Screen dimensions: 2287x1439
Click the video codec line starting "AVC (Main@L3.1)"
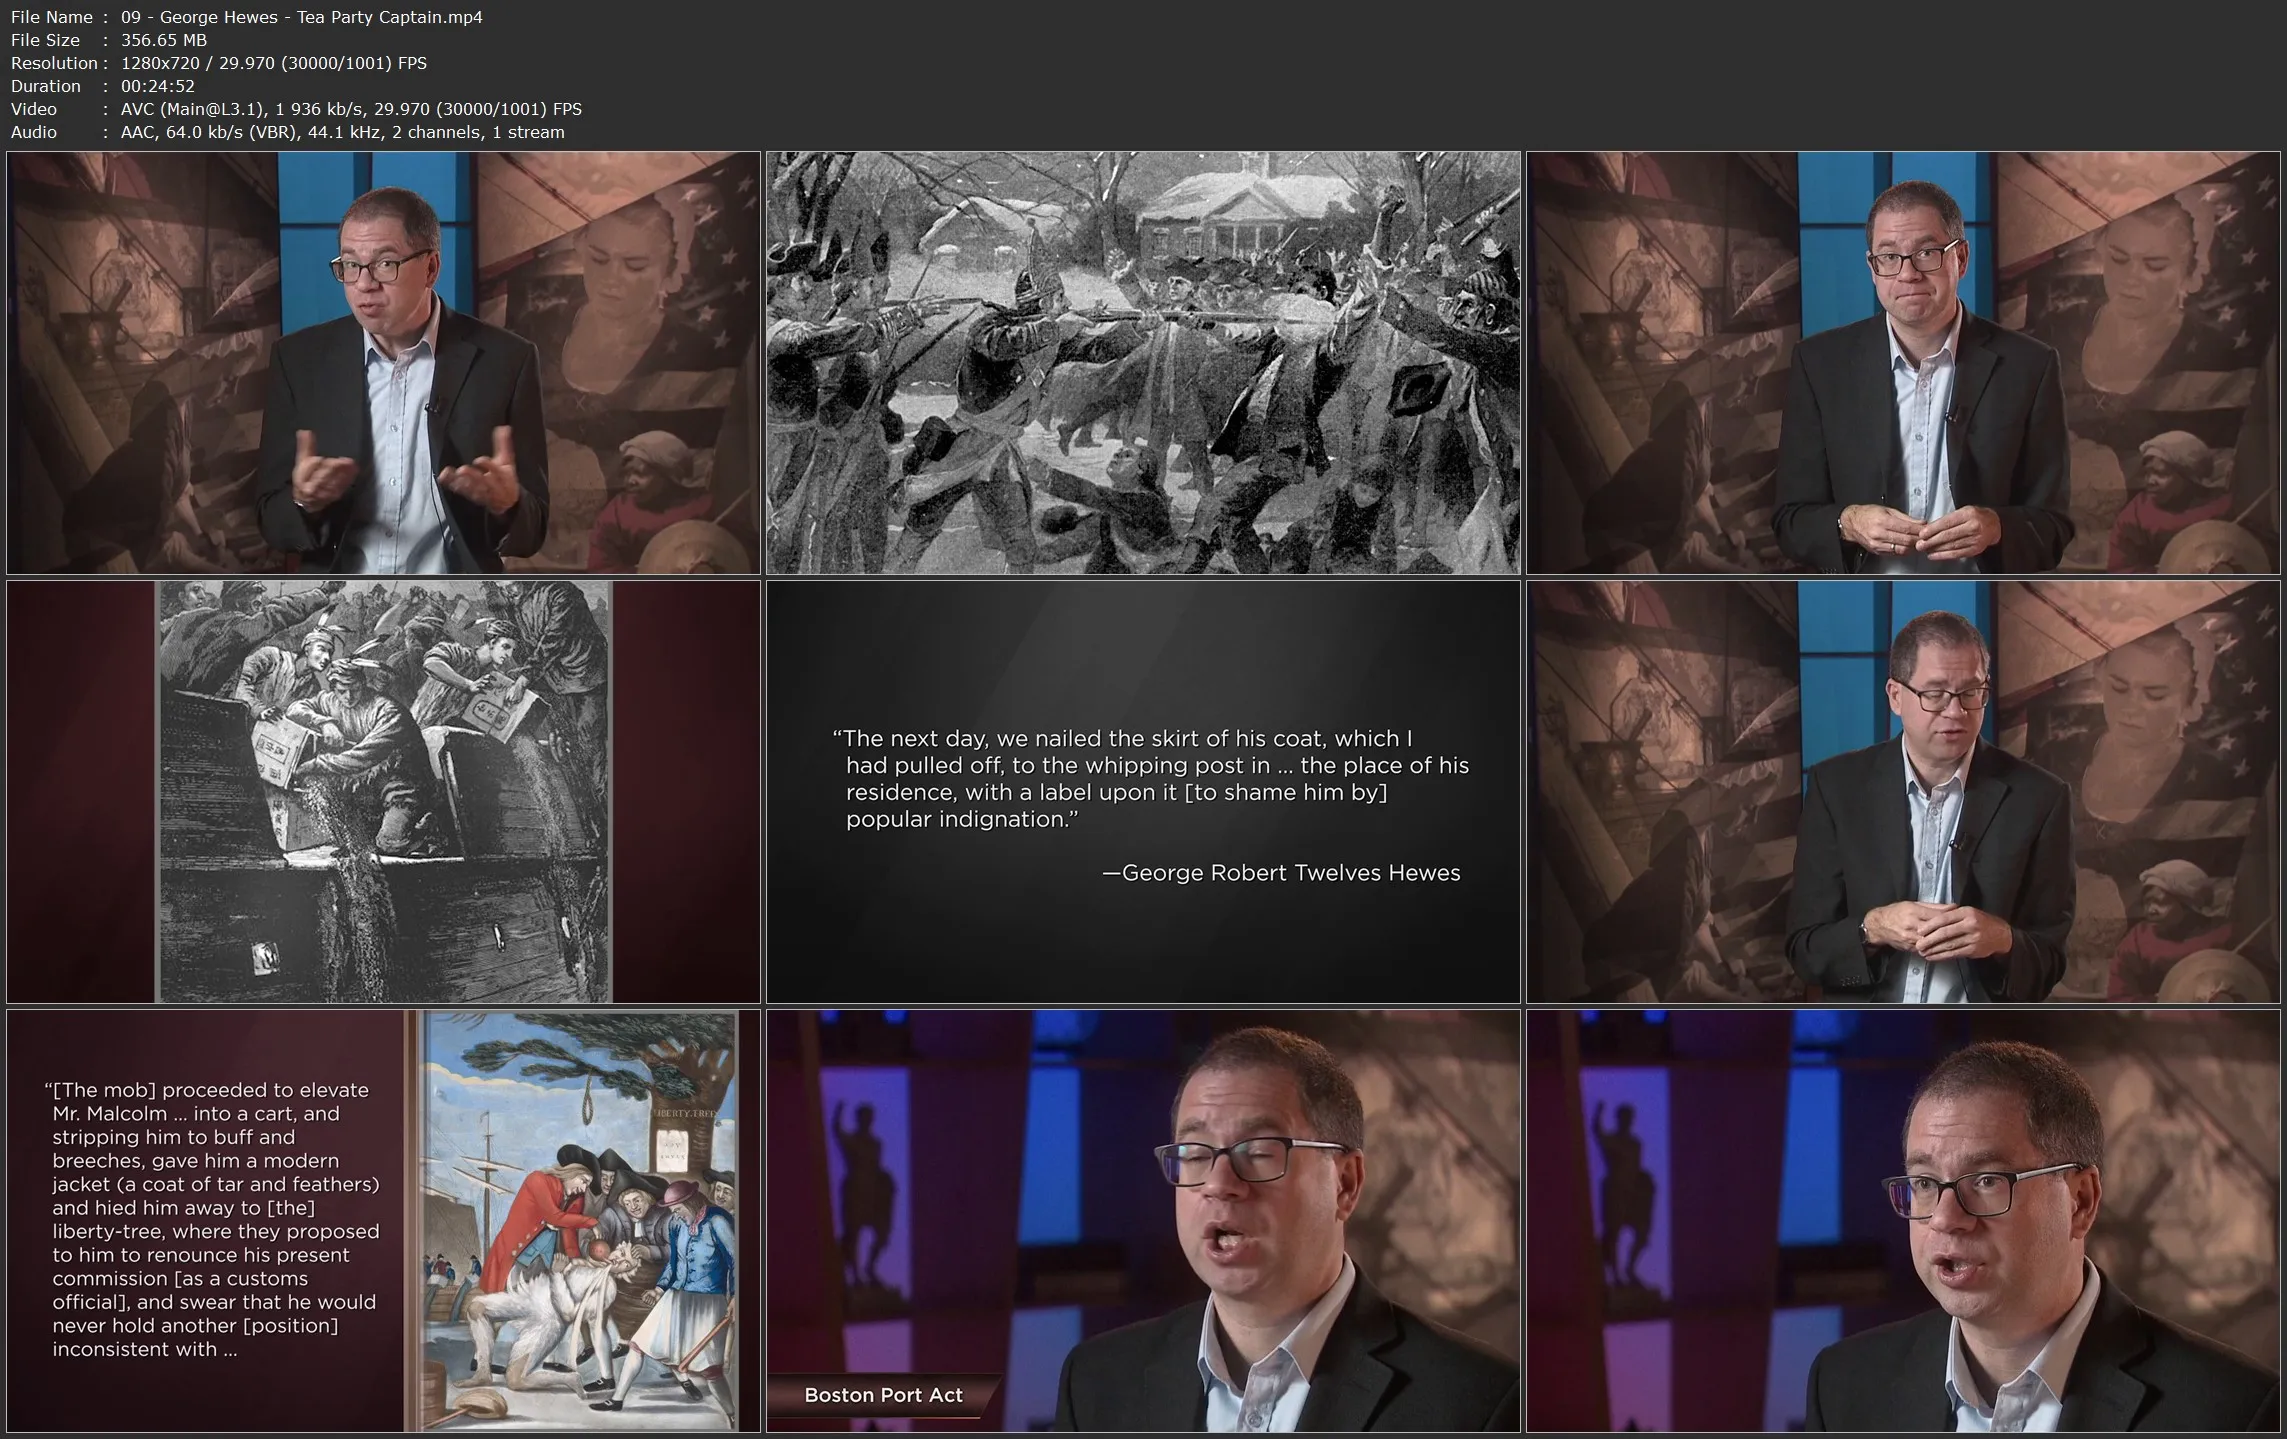[x=351, y=109]
